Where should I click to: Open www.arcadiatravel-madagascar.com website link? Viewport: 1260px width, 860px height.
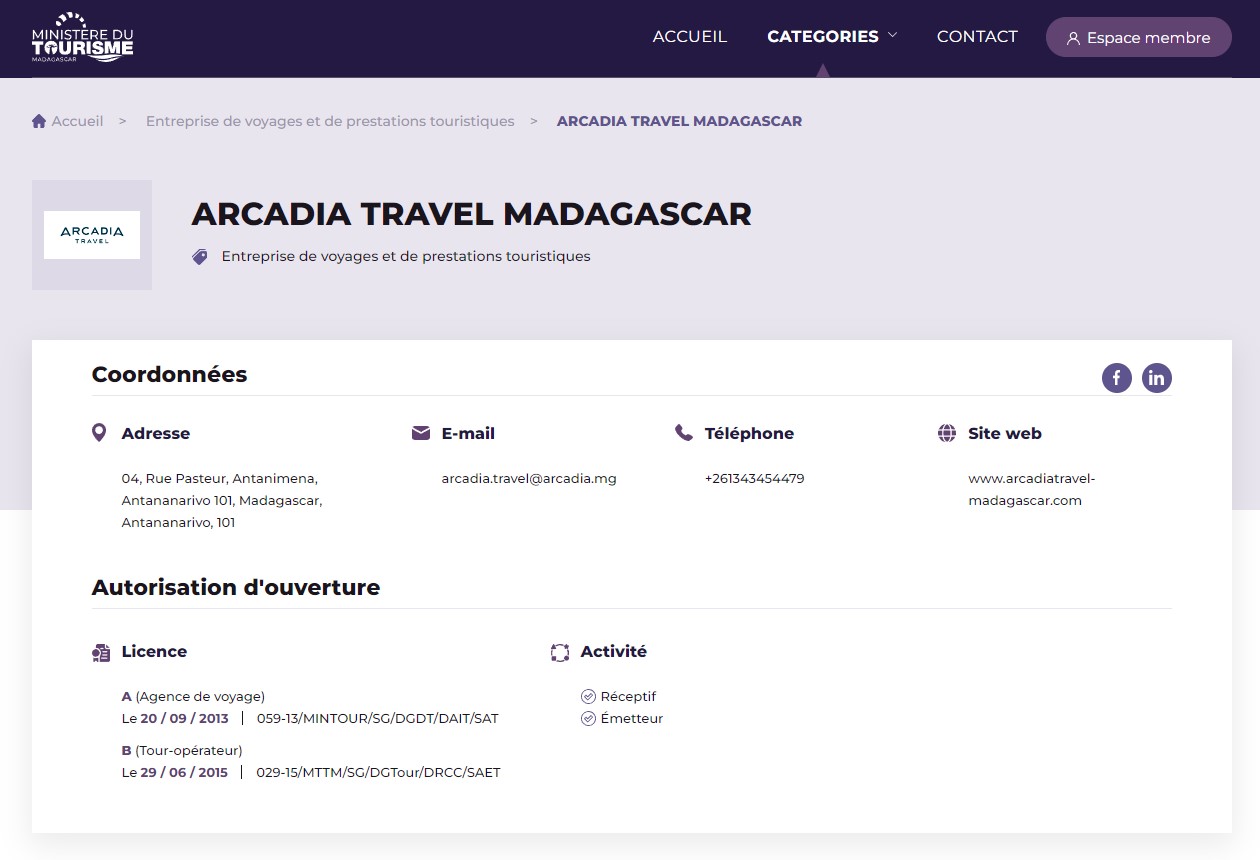click(1032, 489)
